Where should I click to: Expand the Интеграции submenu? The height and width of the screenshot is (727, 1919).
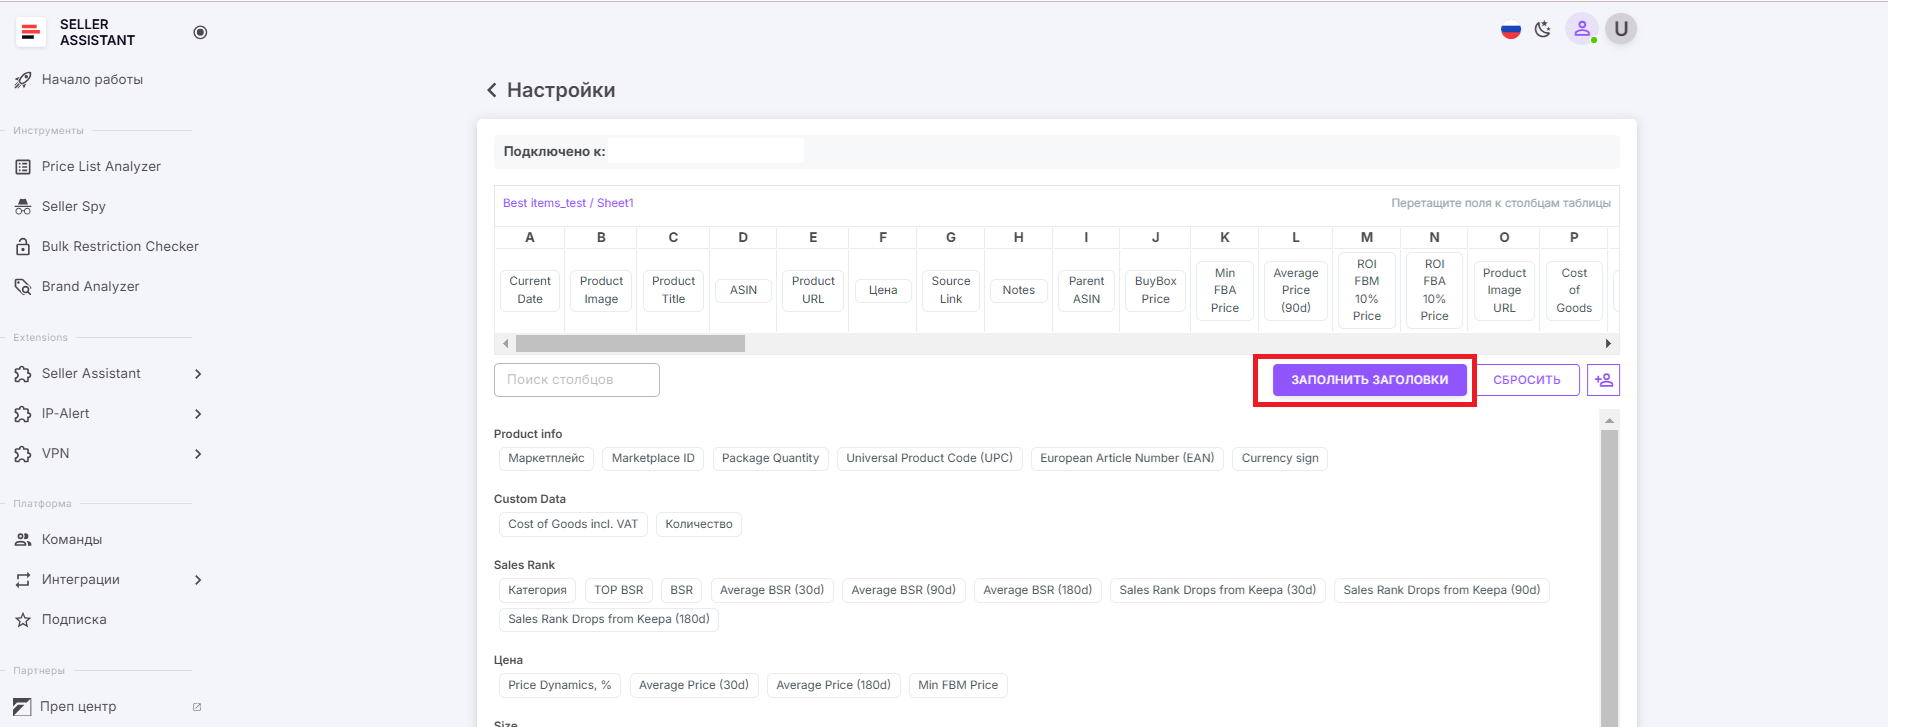(x=198, y=580)
